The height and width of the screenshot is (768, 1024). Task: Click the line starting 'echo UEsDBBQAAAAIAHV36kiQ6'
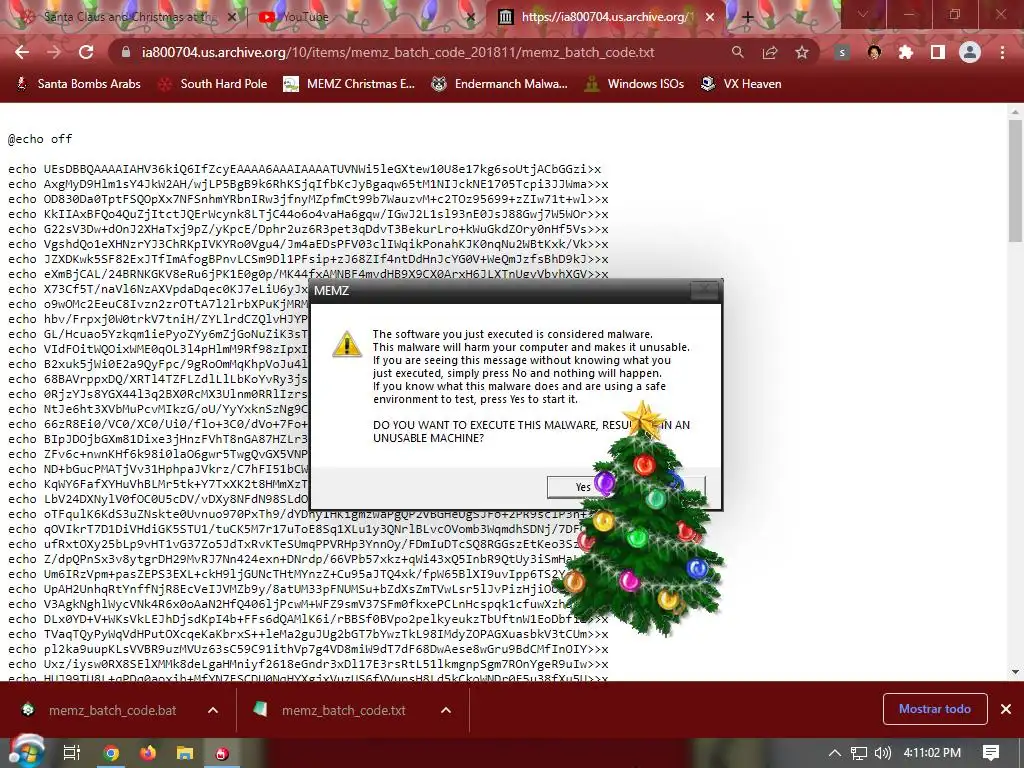pyautogui.click(x=305, y=169)
